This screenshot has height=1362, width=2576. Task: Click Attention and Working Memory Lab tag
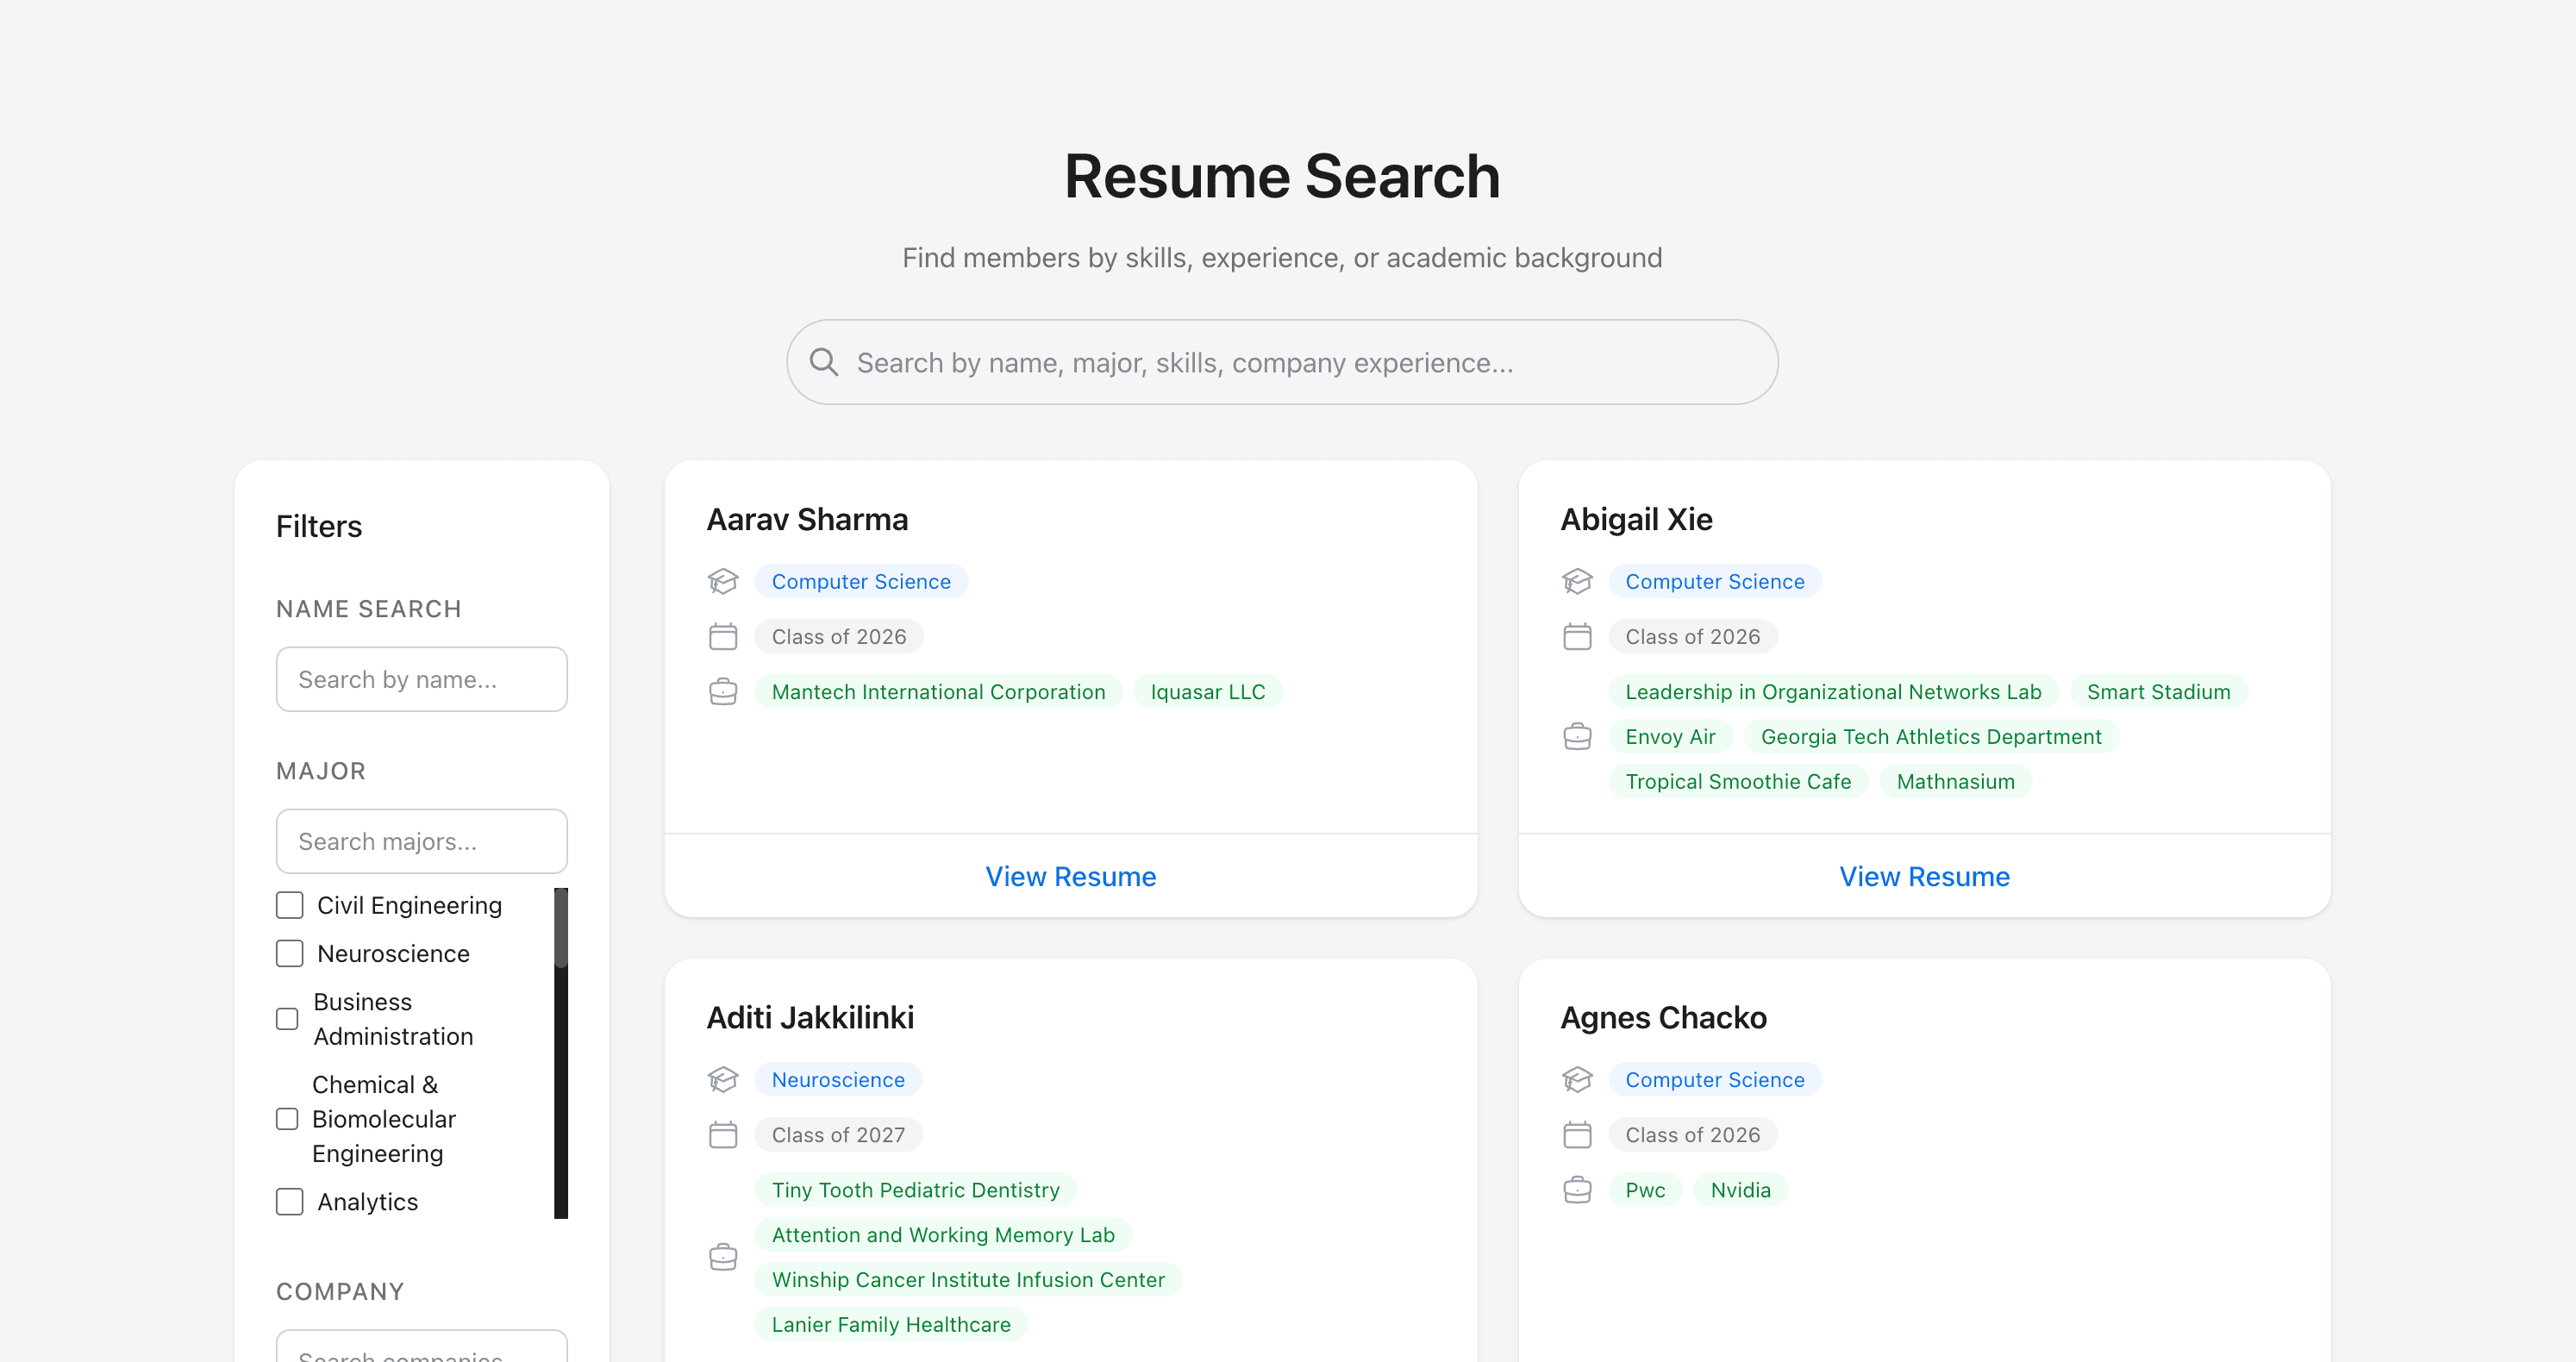[943, 1235]
